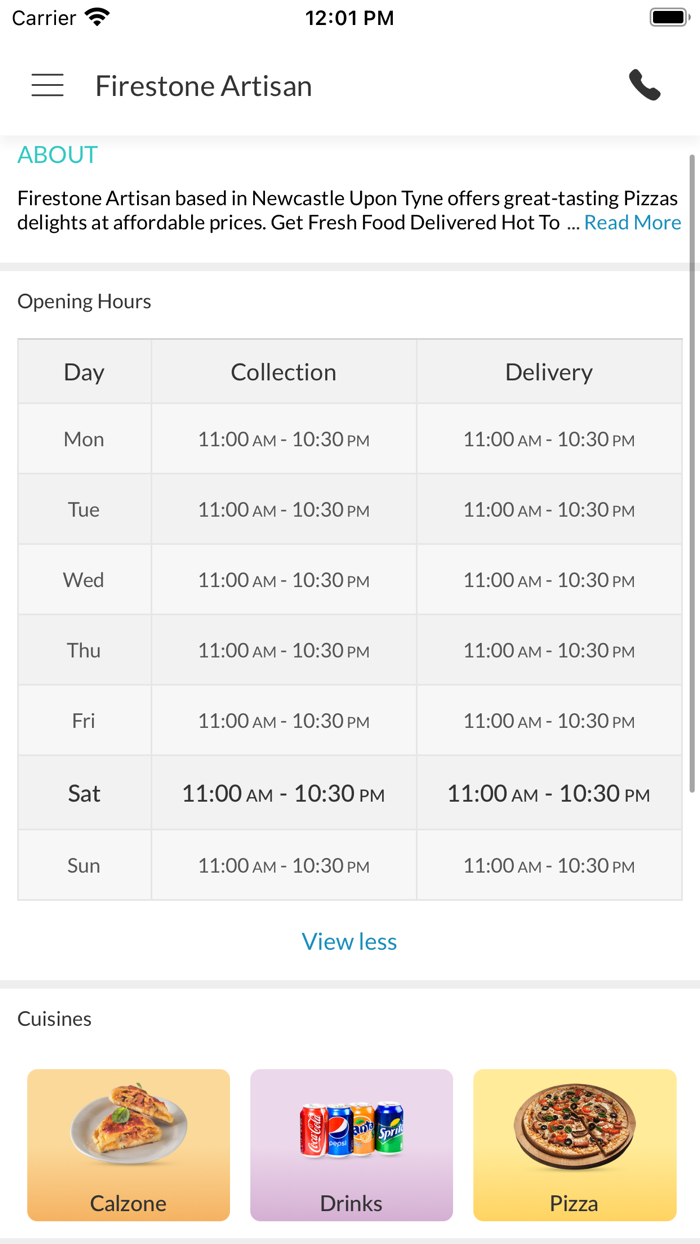Select the Collection column header
The height and width of the screenshot is (1244, 700).
tap(283, 372)
